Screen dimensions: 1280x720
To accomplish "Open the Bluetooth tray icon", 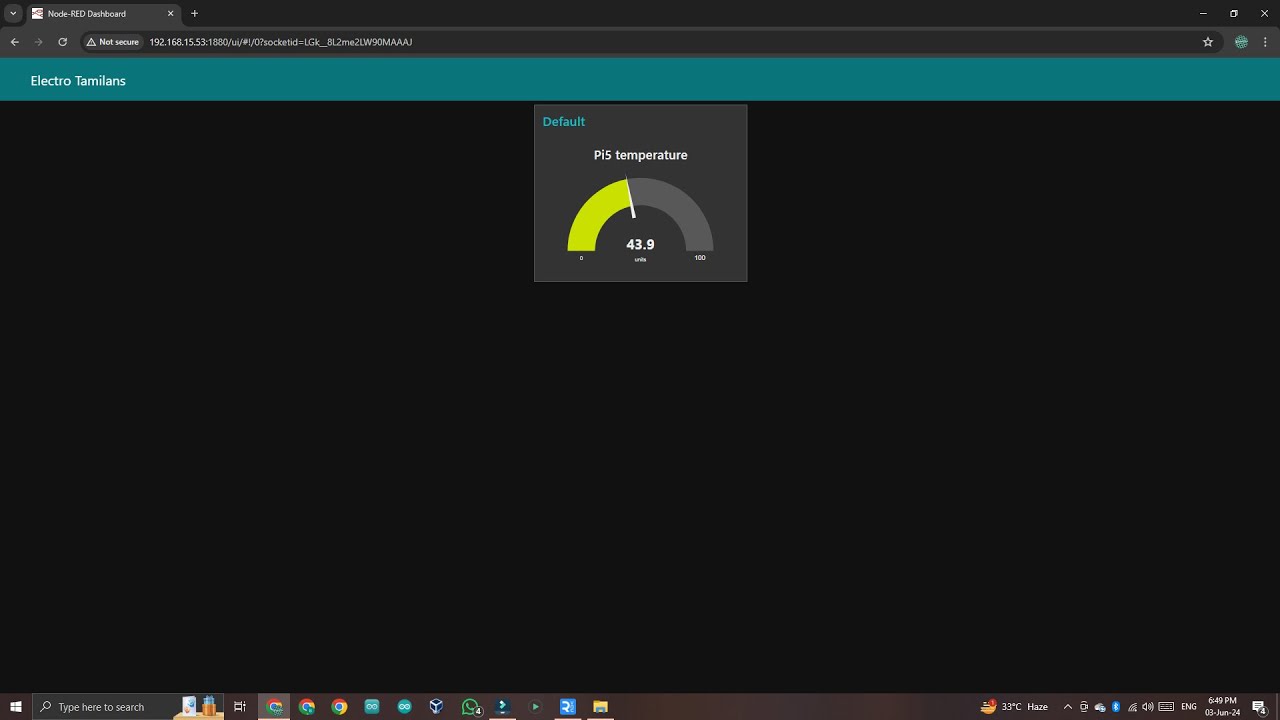I will point(1116,707).
